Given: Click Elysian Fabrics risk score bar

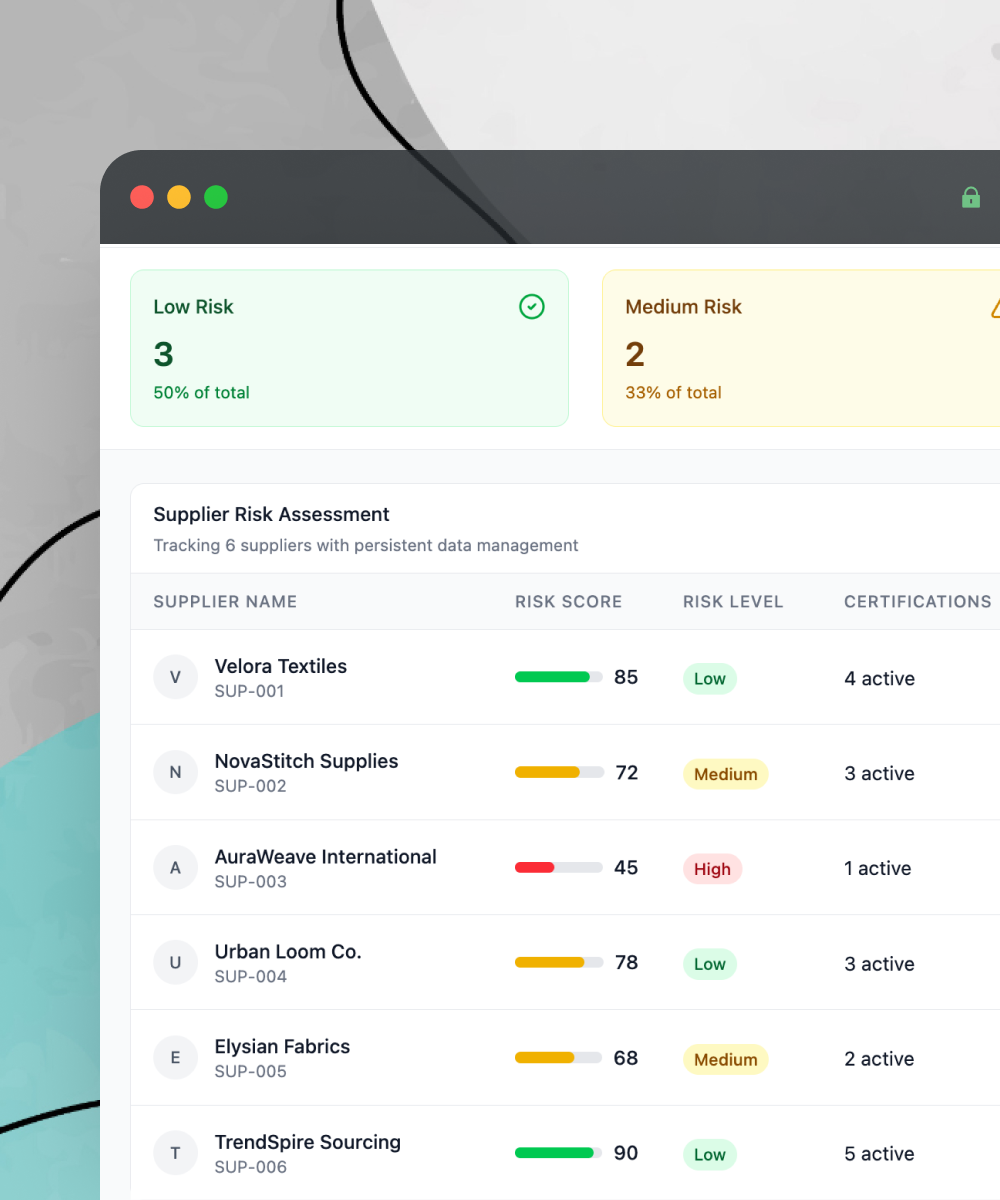Looking at the screenshot, I should [x=559, y=1058].
